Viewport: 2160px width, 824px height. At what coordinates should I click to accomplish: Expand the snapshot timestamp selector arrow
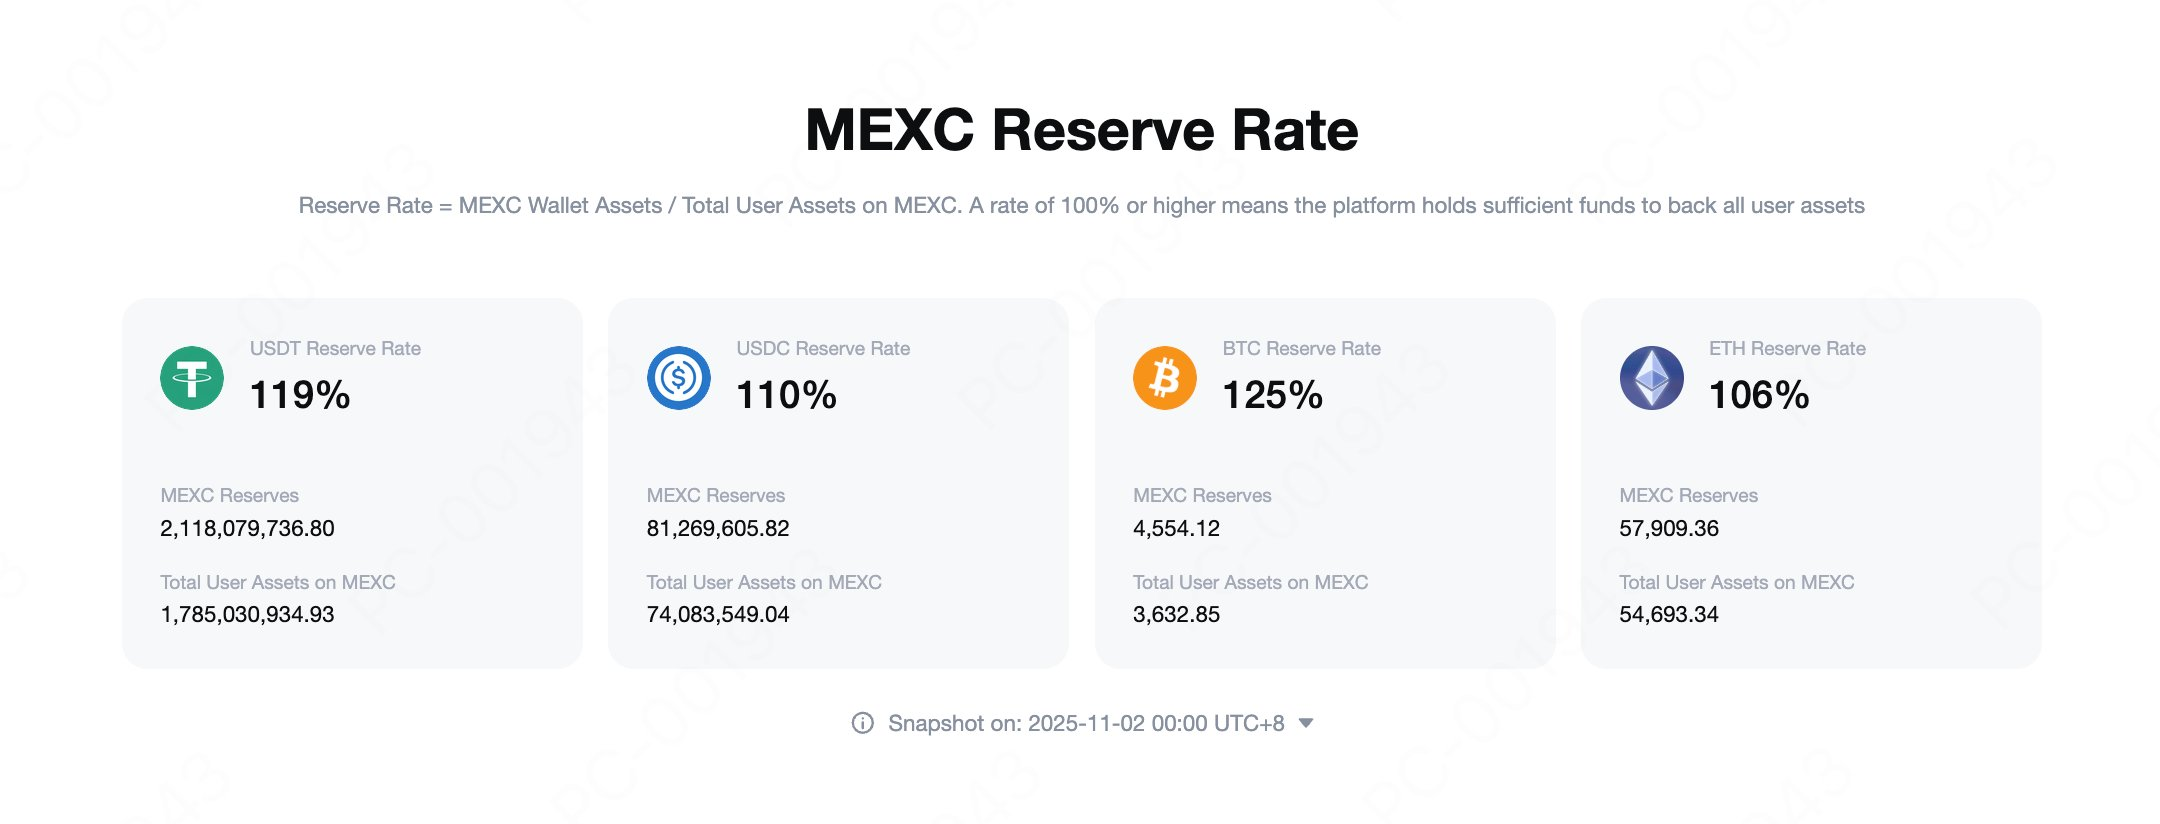click(x=1306, y=723)
